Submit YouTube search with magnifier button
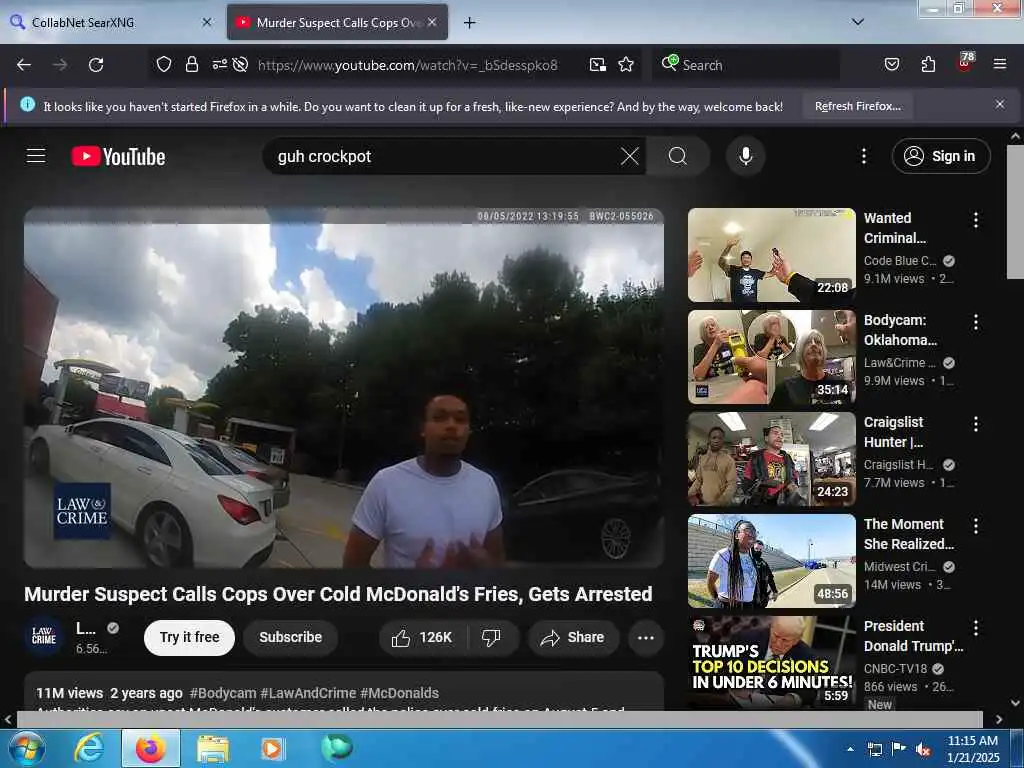The height and width of the screenshot is (768, 1024). coord(678,156)
